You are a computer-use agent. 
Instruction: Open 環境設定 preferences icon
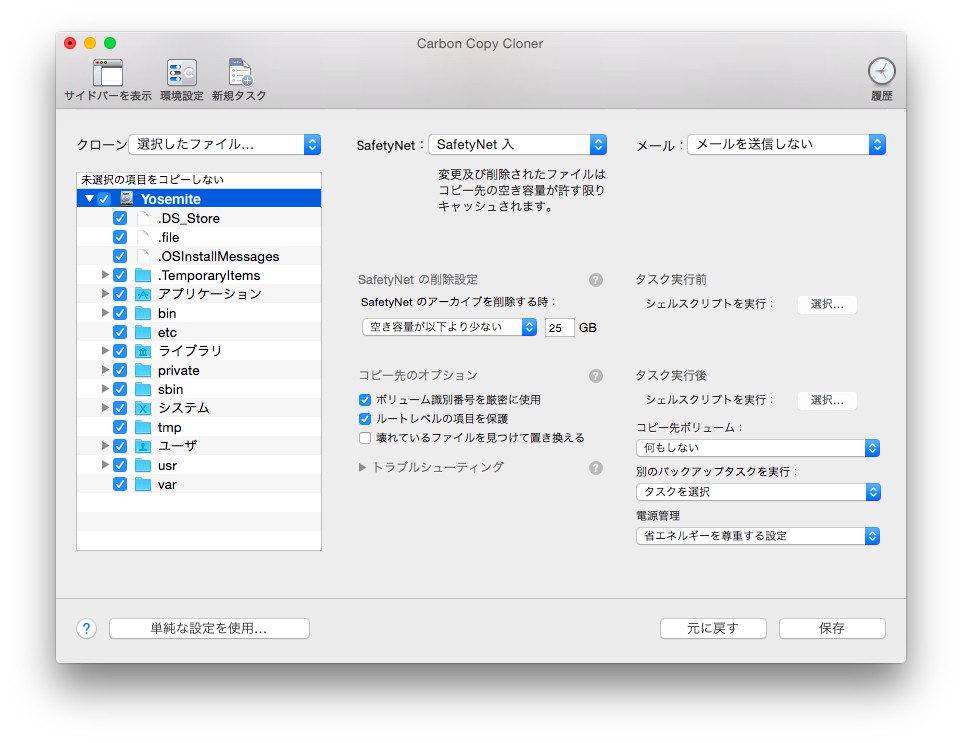tap(182, 73)
